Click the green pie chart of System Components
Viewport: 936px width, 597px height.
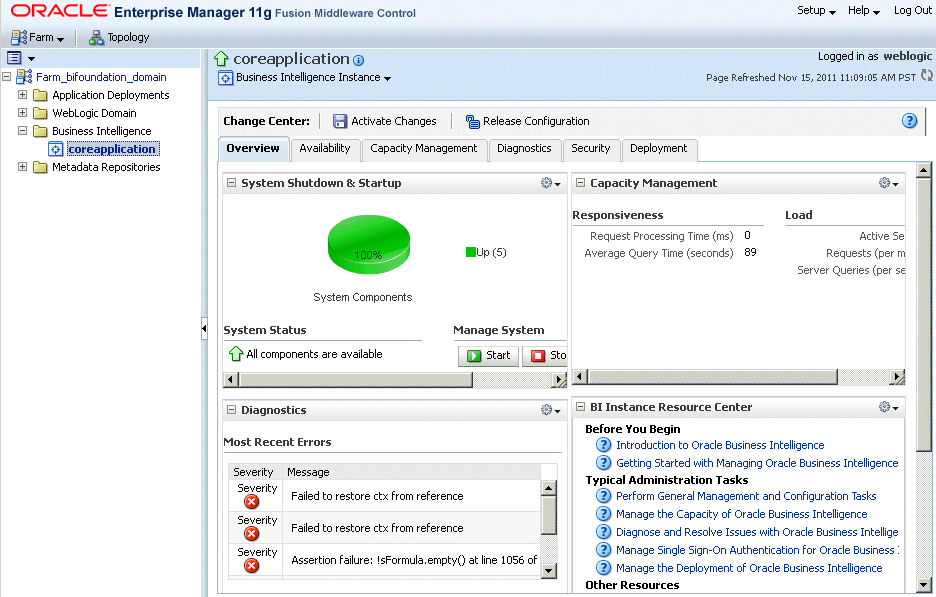coord(368,245)
